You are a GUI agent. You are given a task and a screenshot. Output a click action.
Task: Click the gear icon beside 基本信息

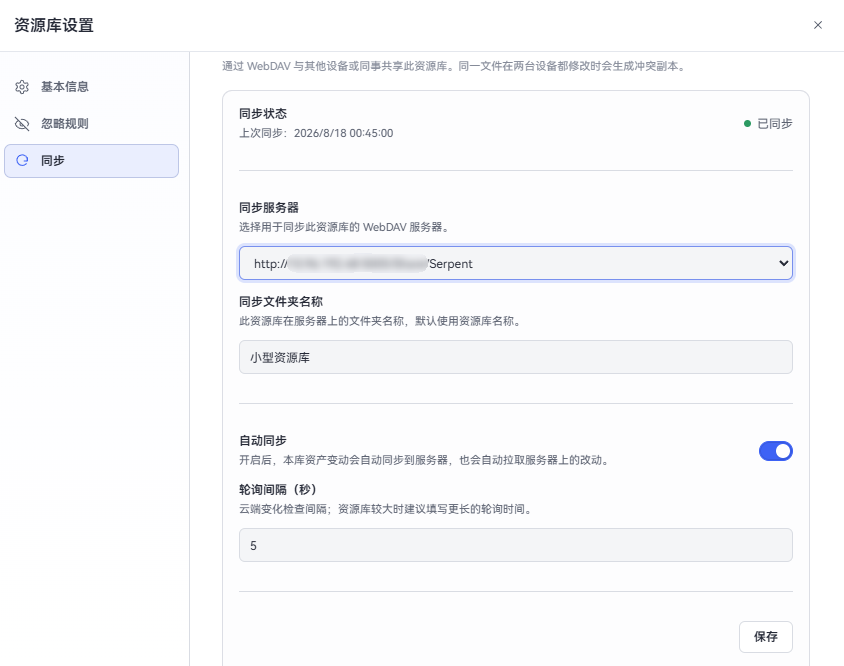[22, 87]
